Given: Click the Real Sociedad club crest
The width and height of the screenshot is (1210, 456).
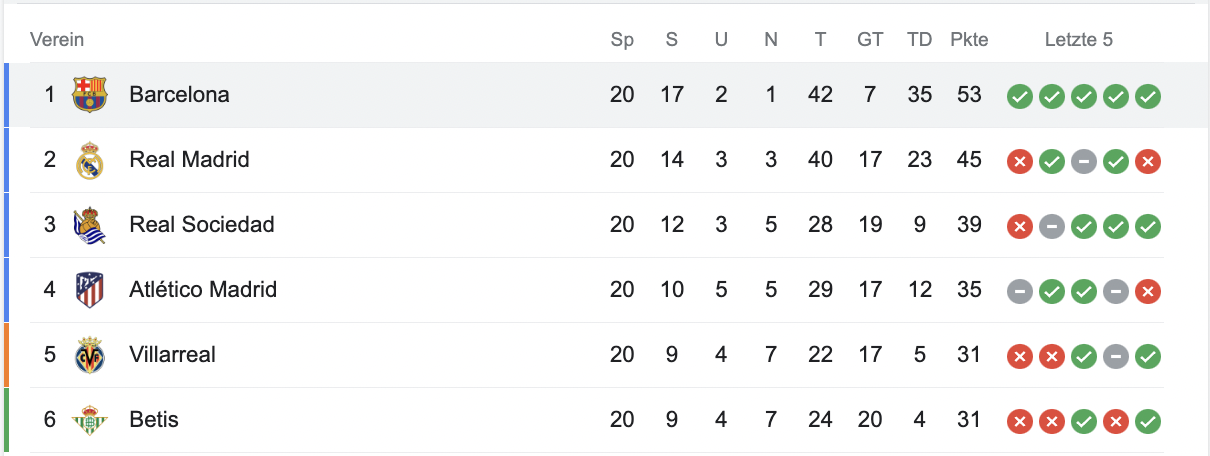Looking at the screenshot, I should [x=90, y=225].
